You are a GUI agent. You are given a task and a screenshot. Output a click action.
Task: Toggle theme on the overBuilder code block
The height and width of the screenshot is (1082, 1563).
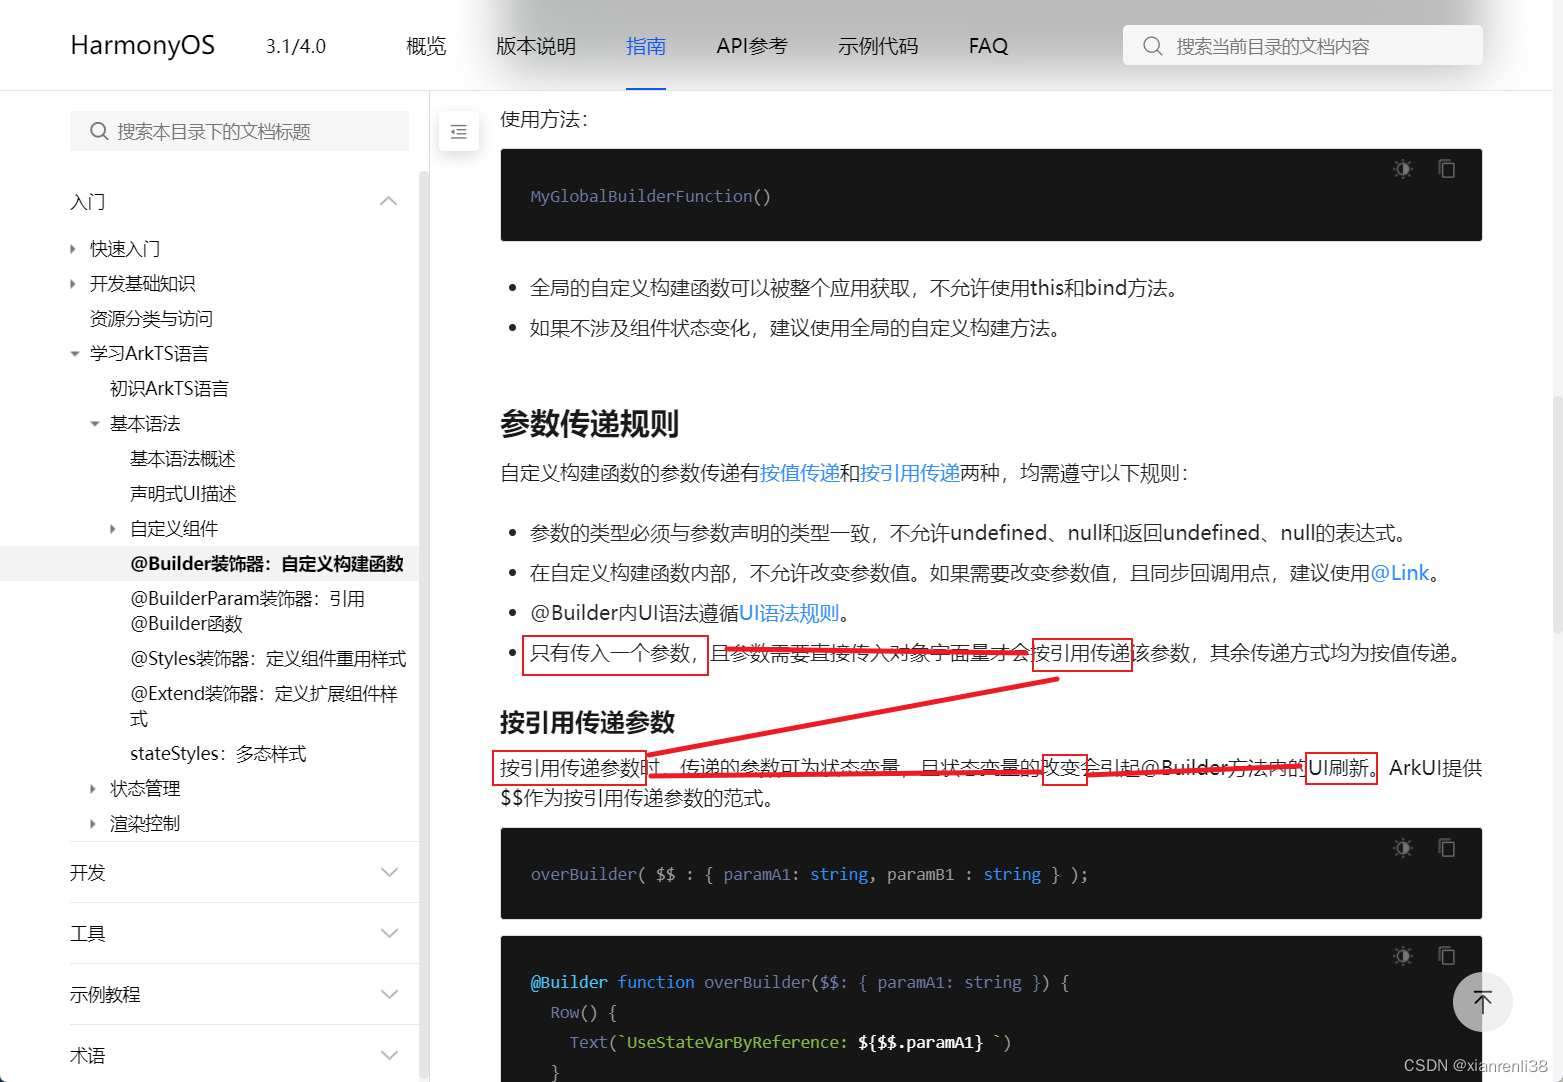(x=1402, y=847)
